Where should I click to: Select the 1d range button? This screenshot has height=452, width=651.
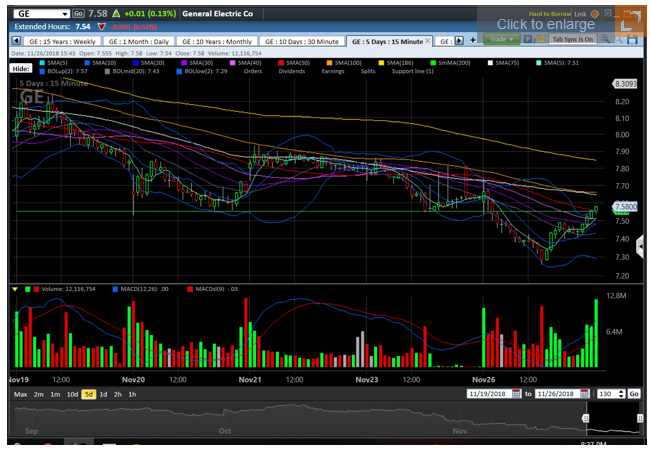(103, 394)
